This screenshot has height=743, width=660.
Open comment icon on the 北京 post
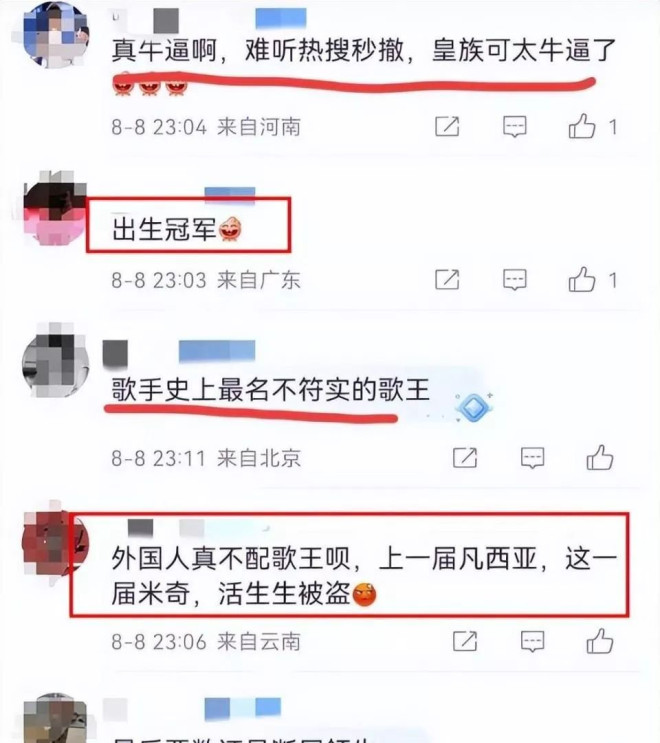pyautogui.click(x=533, y=458)
